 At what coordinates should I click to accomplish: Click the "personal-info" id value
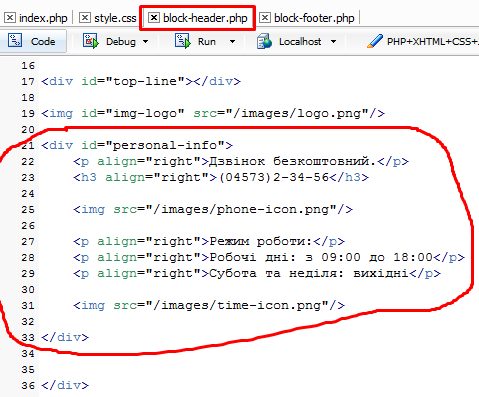[x=165, y=145]
